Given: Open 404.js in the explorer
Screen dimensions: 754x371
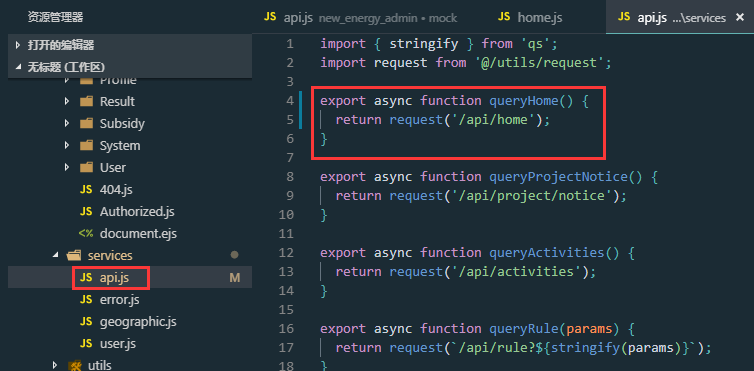Looking at the screenshot, I should pyautogui.click(x=116, y=190).
